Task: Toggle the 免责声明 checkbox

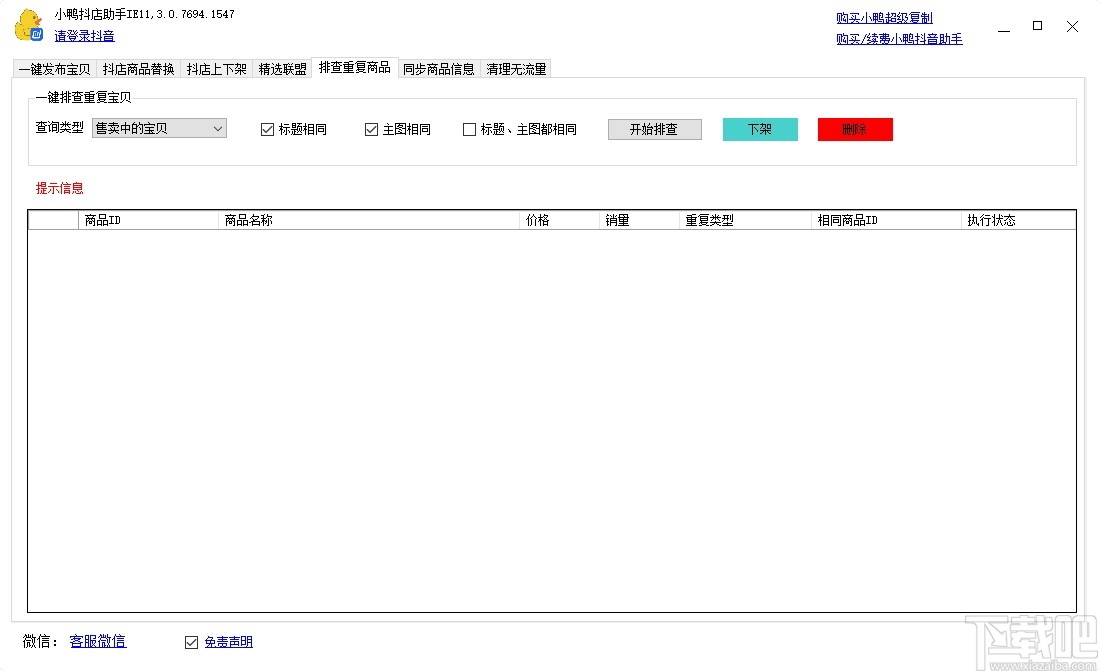Action: pyautogui.click(x=192, y=642)
